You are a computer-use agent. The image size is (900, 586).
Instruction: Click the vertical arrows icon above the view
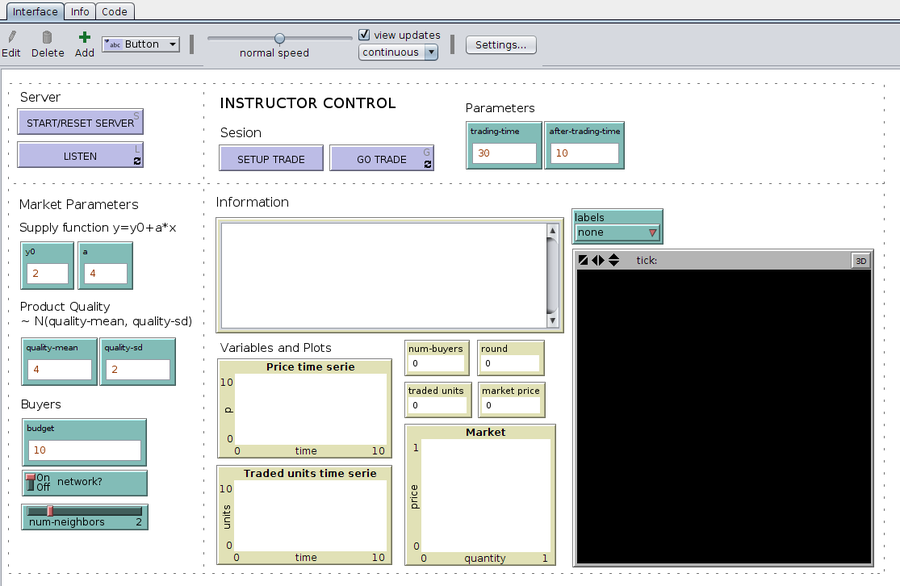pos(614,260)
